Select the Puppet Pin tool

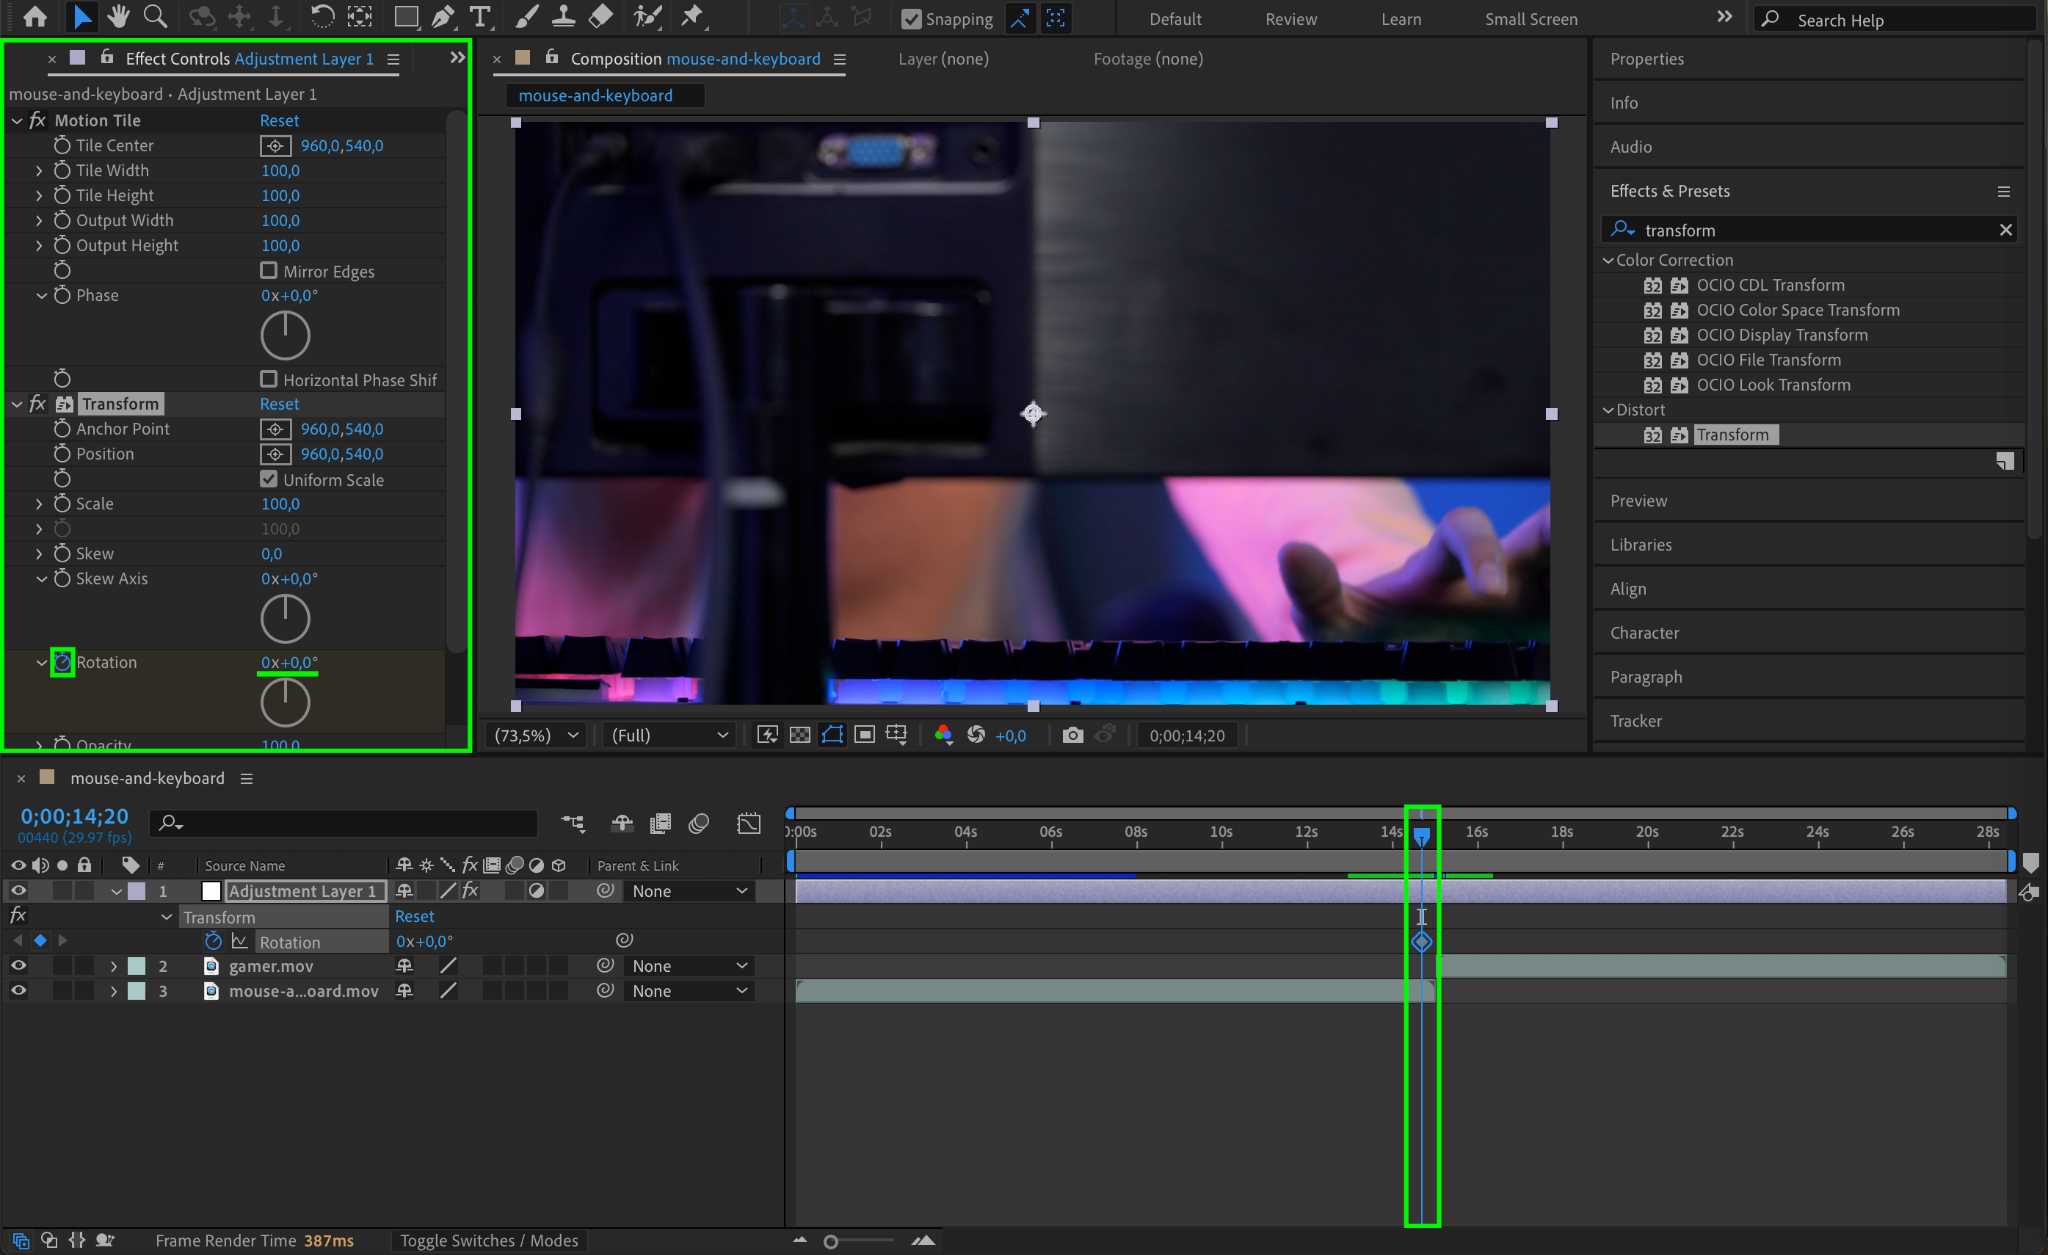point(692,17)
